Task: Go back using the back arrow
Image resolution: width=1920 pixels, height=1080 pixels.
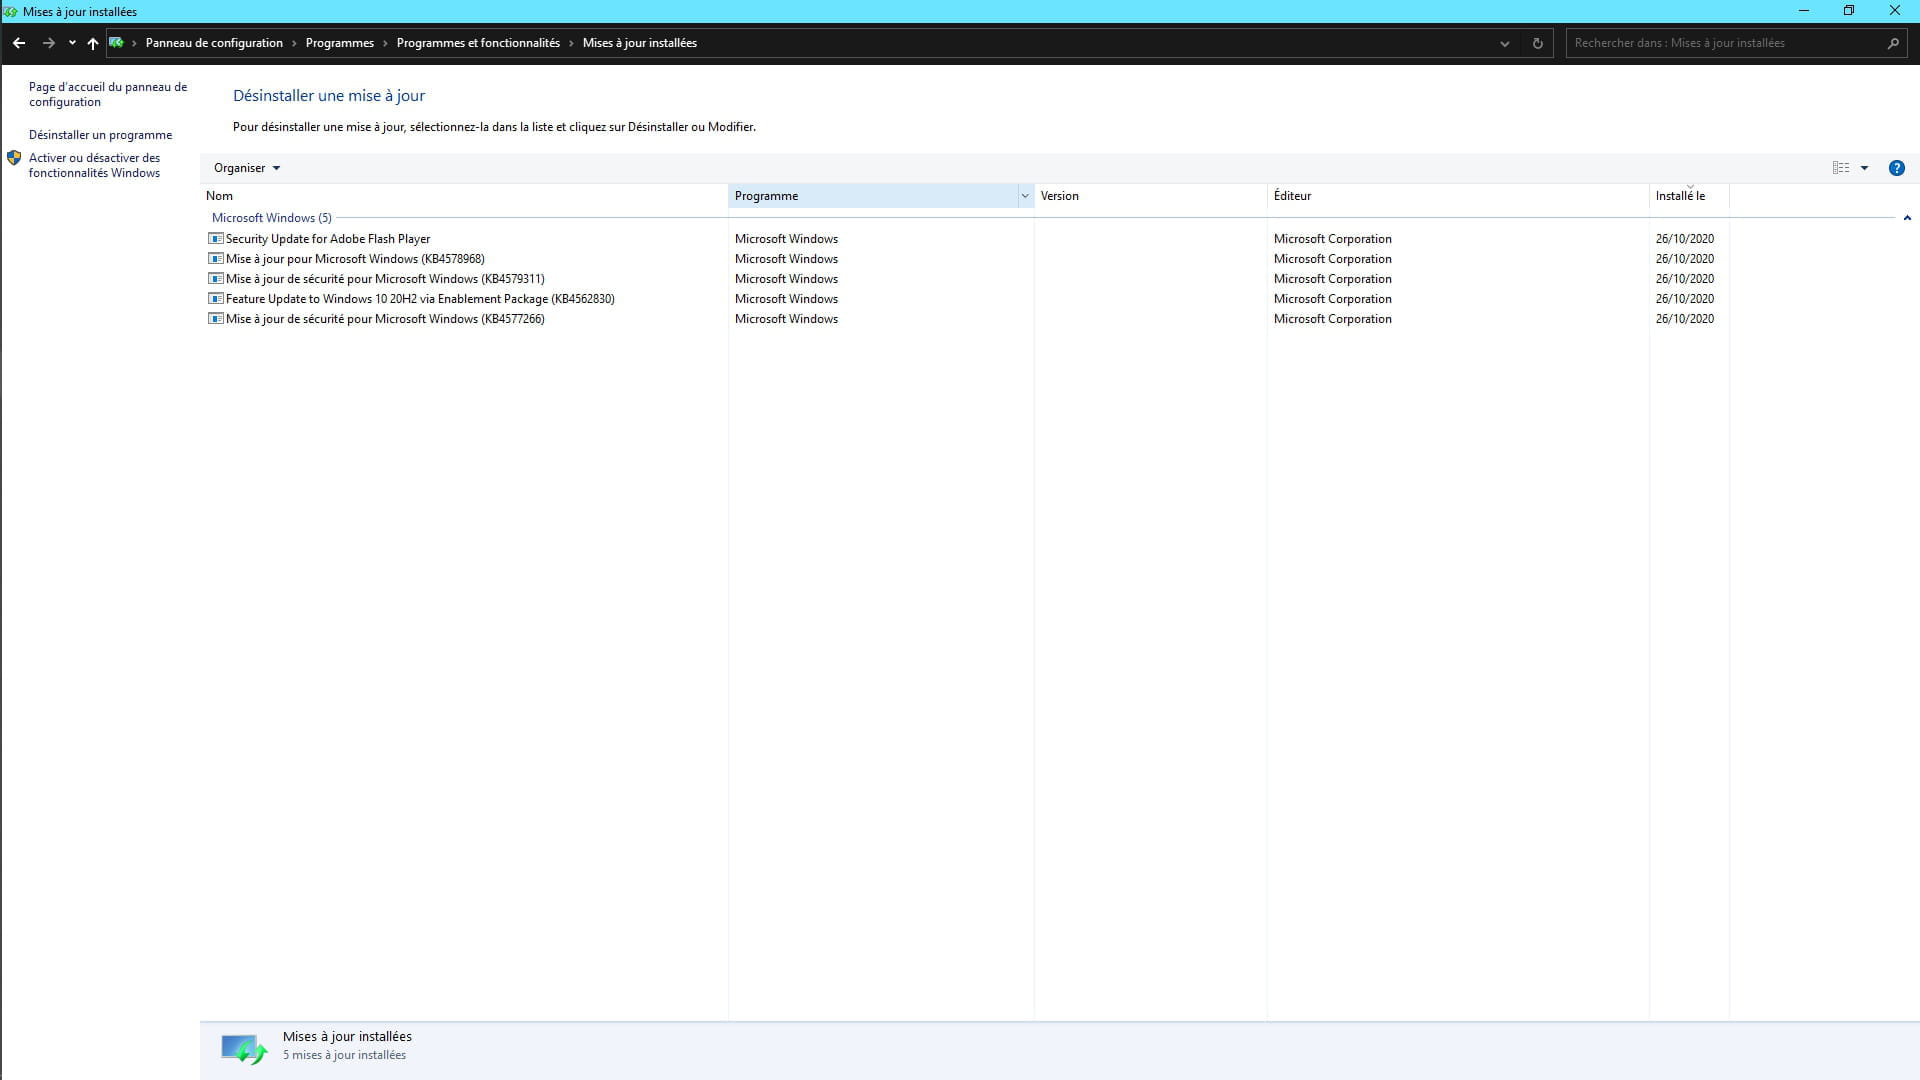Action: pyautogui.click(x=19, y=43)
